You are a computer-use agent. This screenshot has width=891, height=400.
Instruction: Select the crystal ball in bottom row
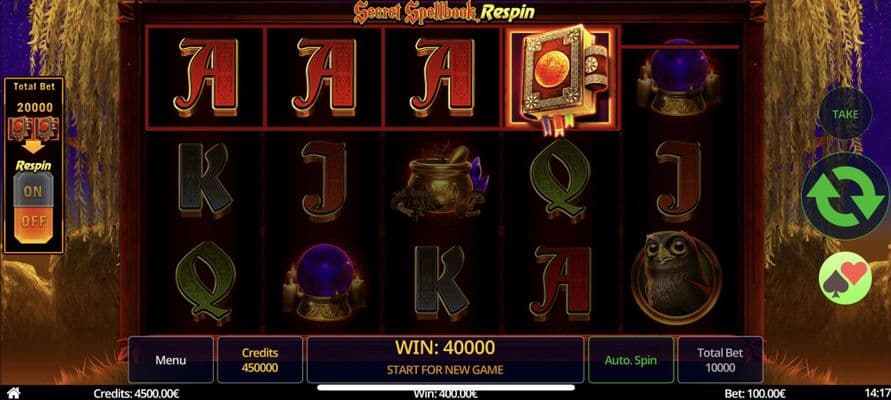(x=324, y=282)
